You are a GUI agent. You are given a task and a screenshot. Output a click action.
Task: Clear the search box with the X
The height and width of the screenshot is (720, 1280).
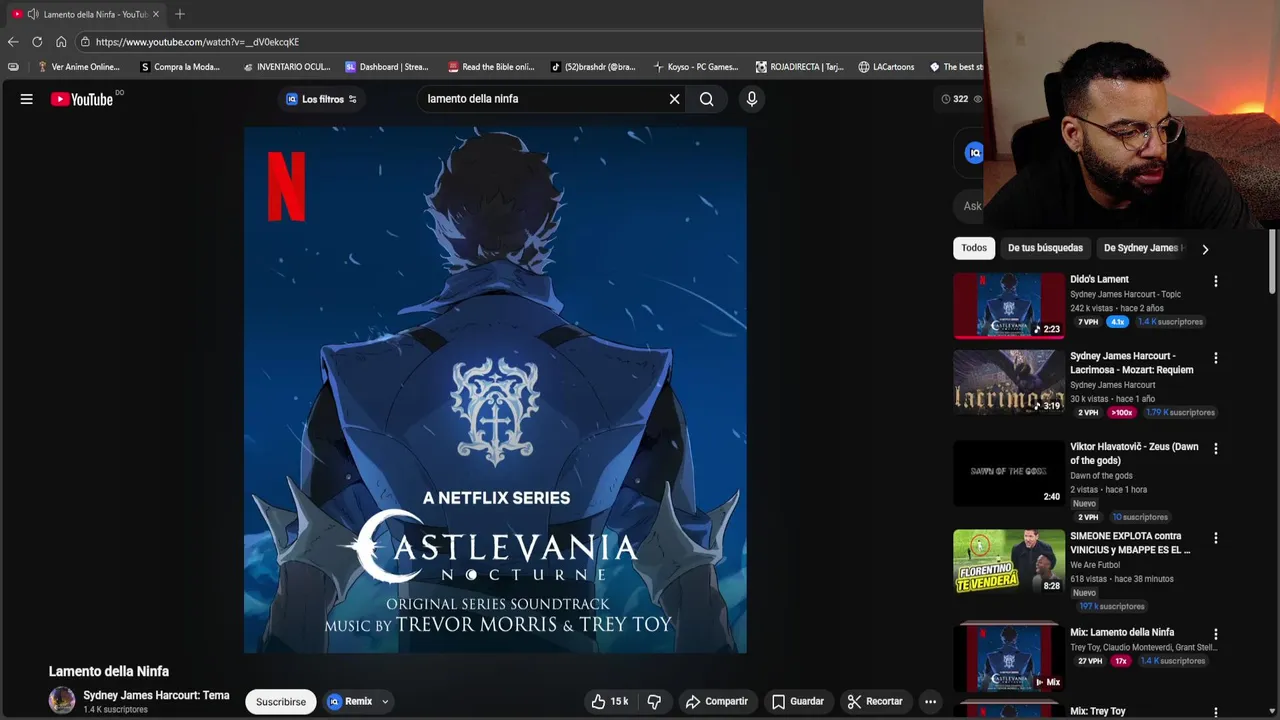(674, 99)
